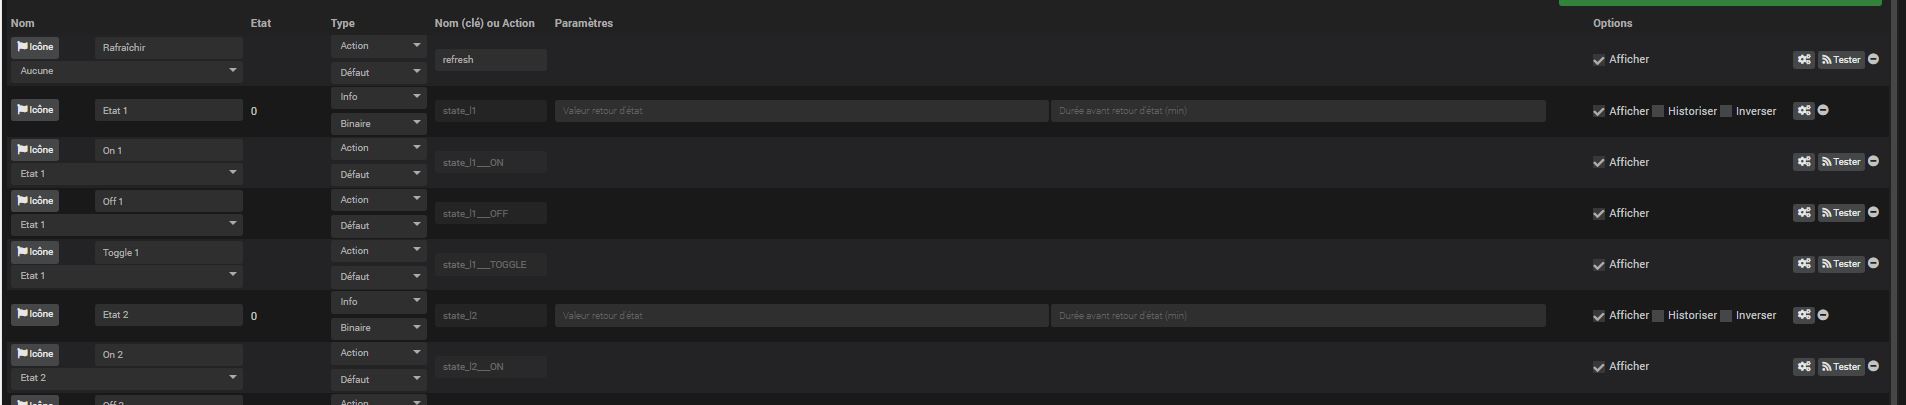Choose icon for Etat 1 command
Screen dimensions: 1906x405
click(35, 110)
